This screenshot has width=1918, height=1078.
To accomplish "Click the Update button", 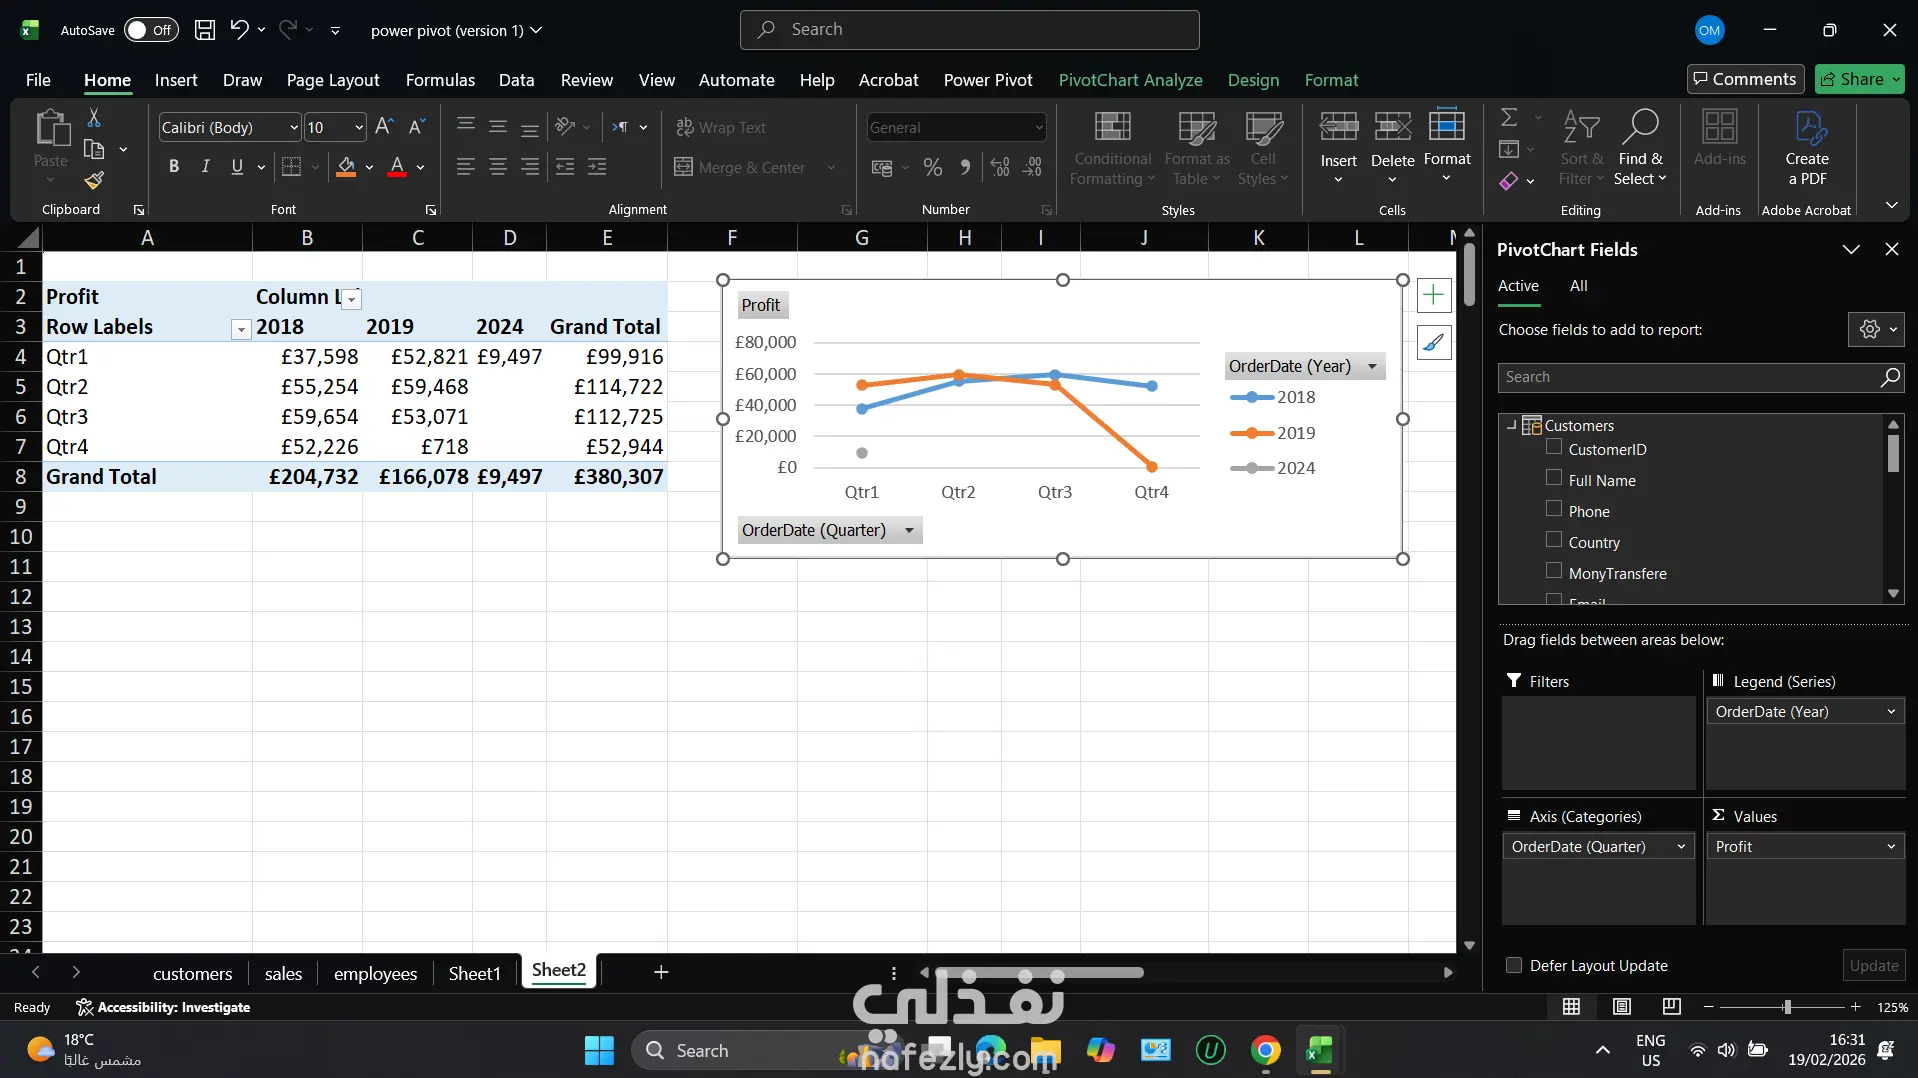I will 1873,965.
